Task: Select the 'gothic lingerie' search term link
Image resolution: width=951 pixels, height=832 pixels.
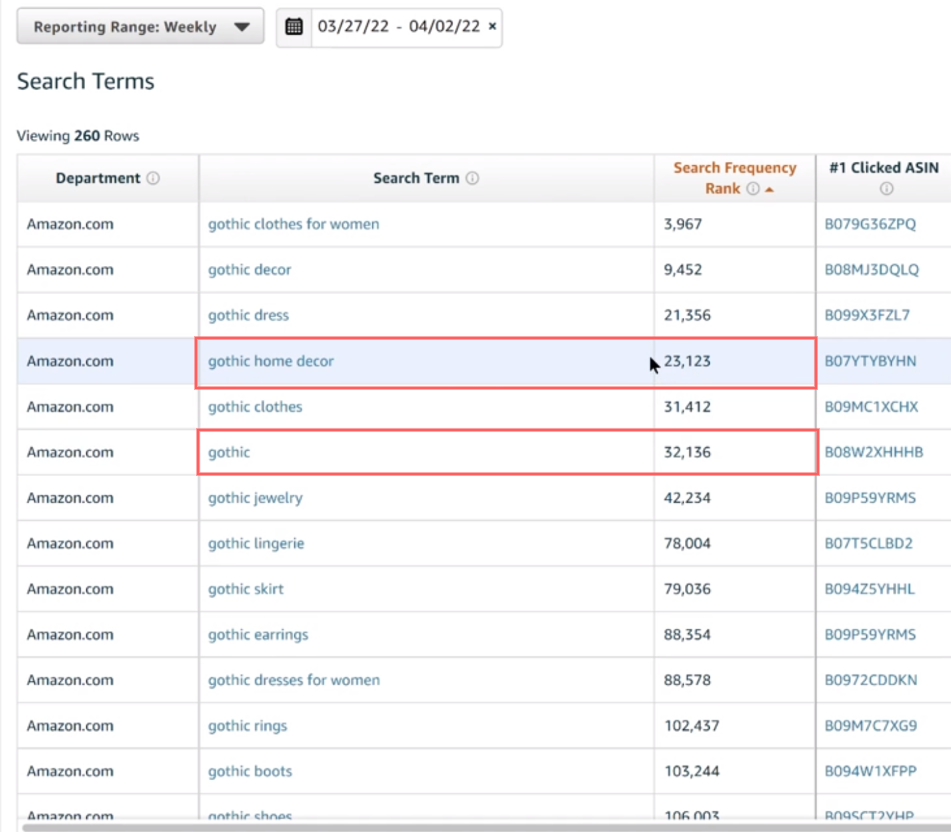Action: click(x=256, y=543)
